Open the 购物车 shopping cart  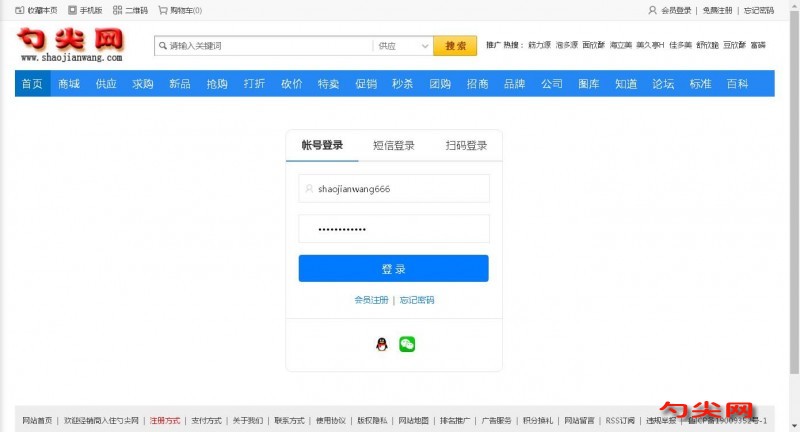coord(163,10)
